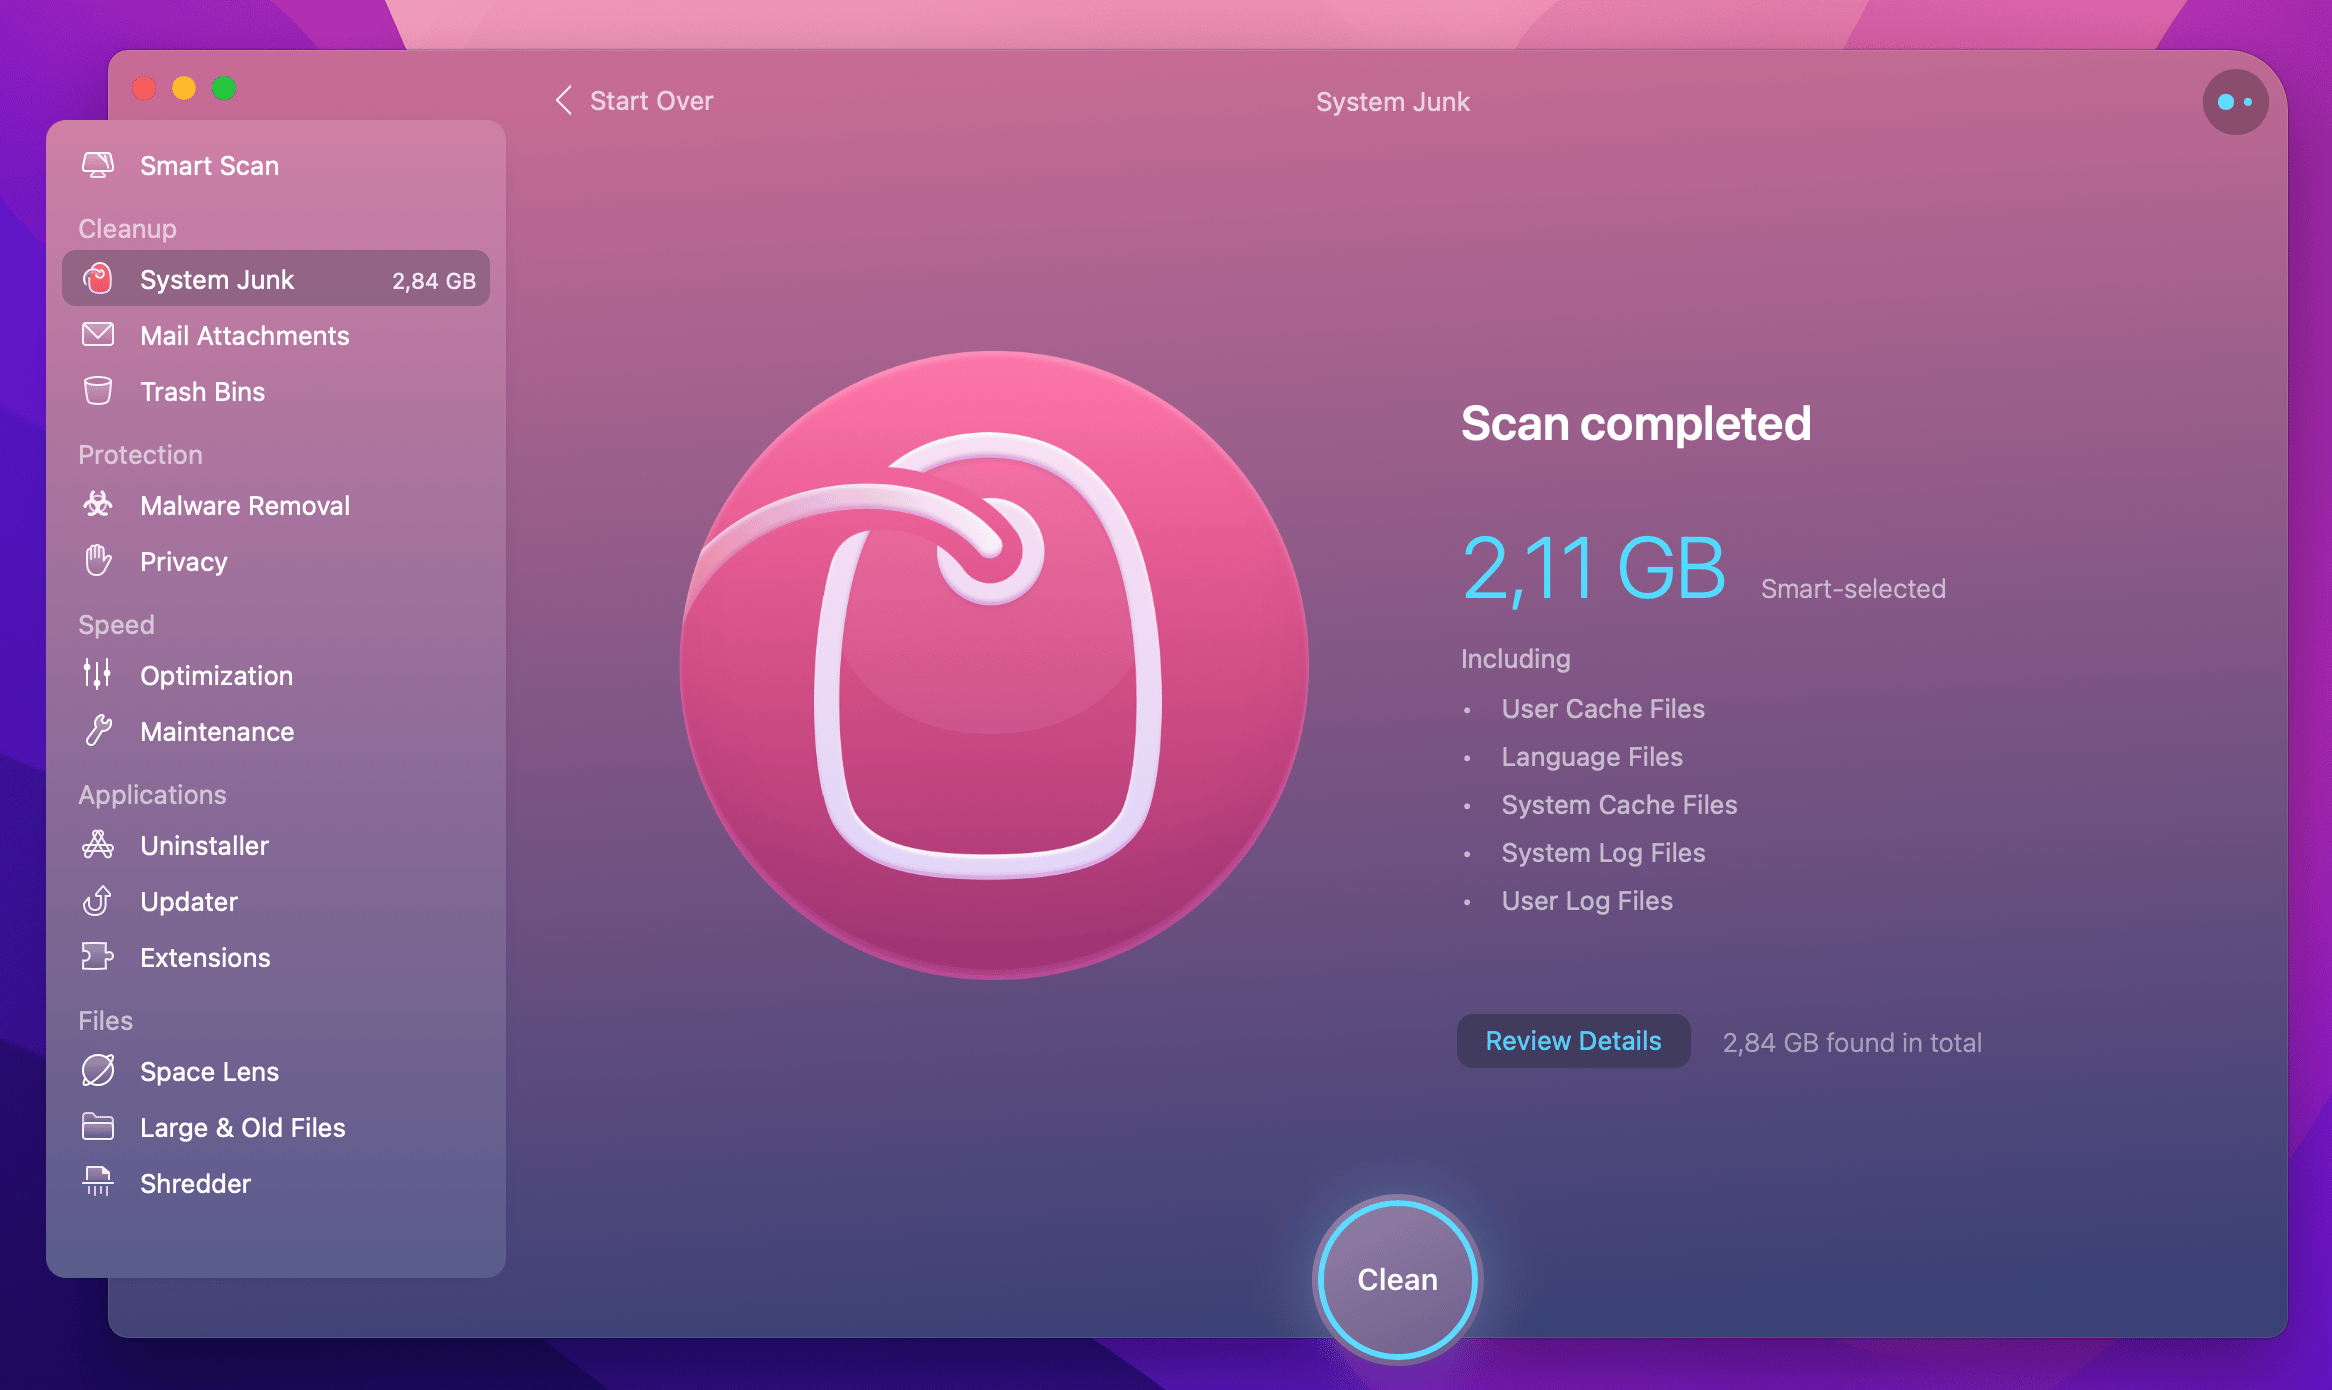This screenshot has width=2332, height=1390.
Task: Open the Maintenance module
Action: pos(276,731)
